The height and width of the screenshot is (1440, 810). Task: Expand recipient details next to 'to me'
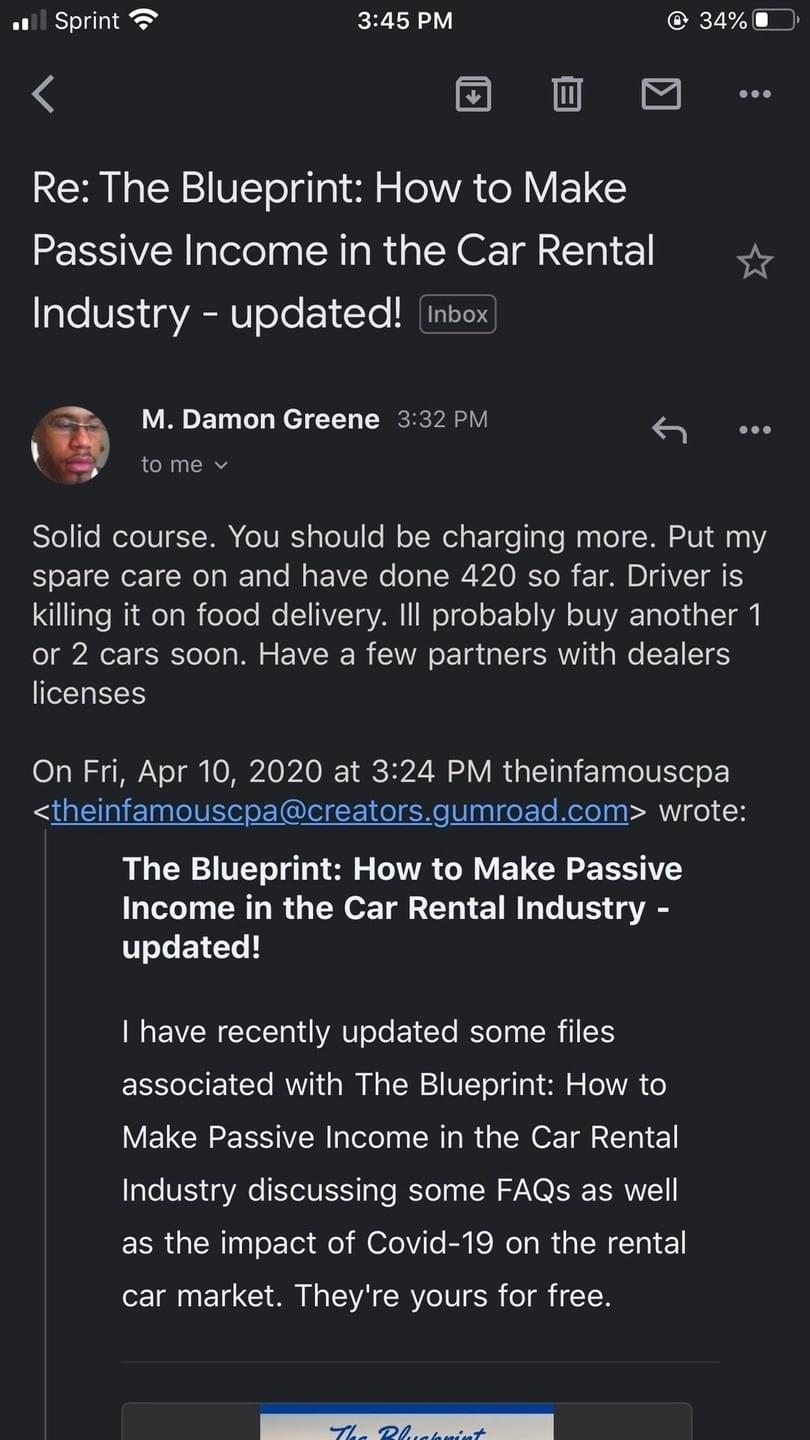(222, 465)
